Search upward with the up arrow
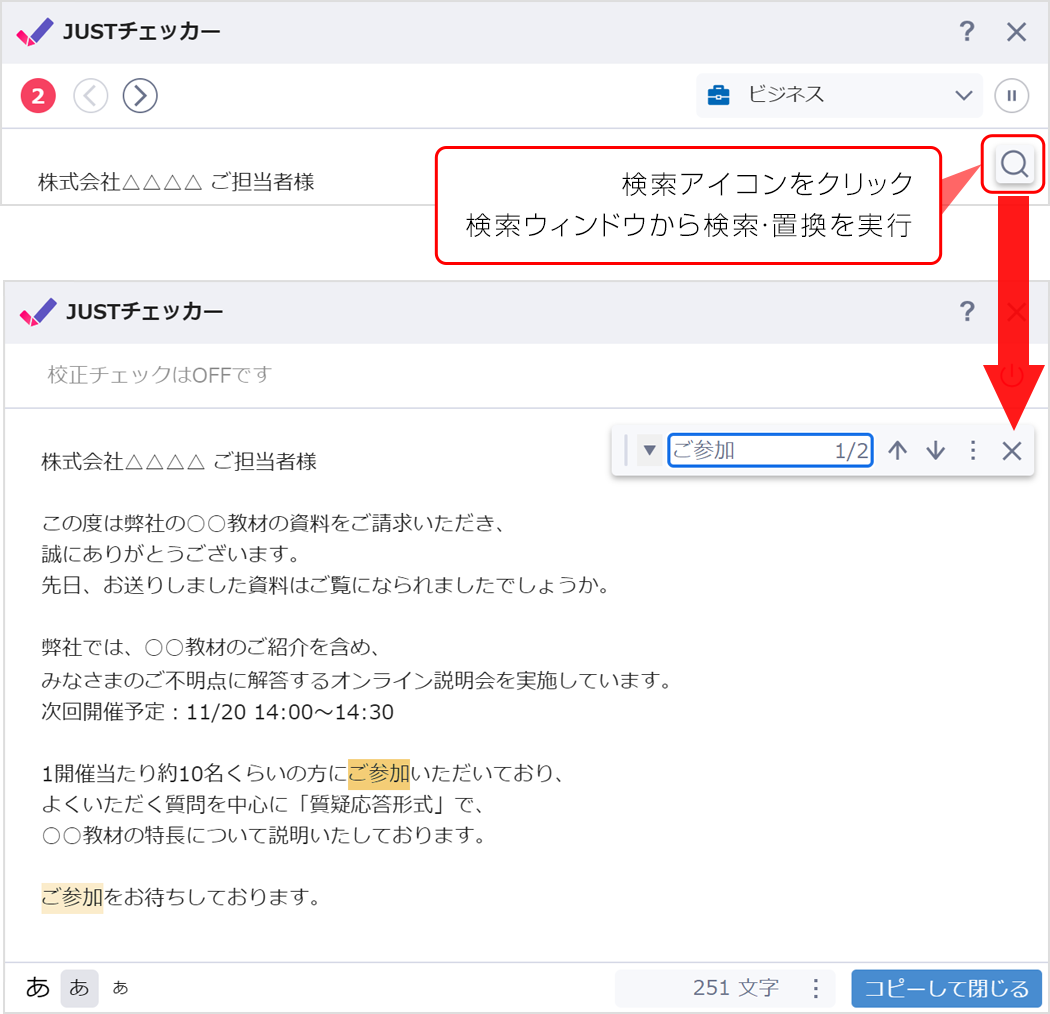This screenshot has height=1014, width=1050. point(897,450)
